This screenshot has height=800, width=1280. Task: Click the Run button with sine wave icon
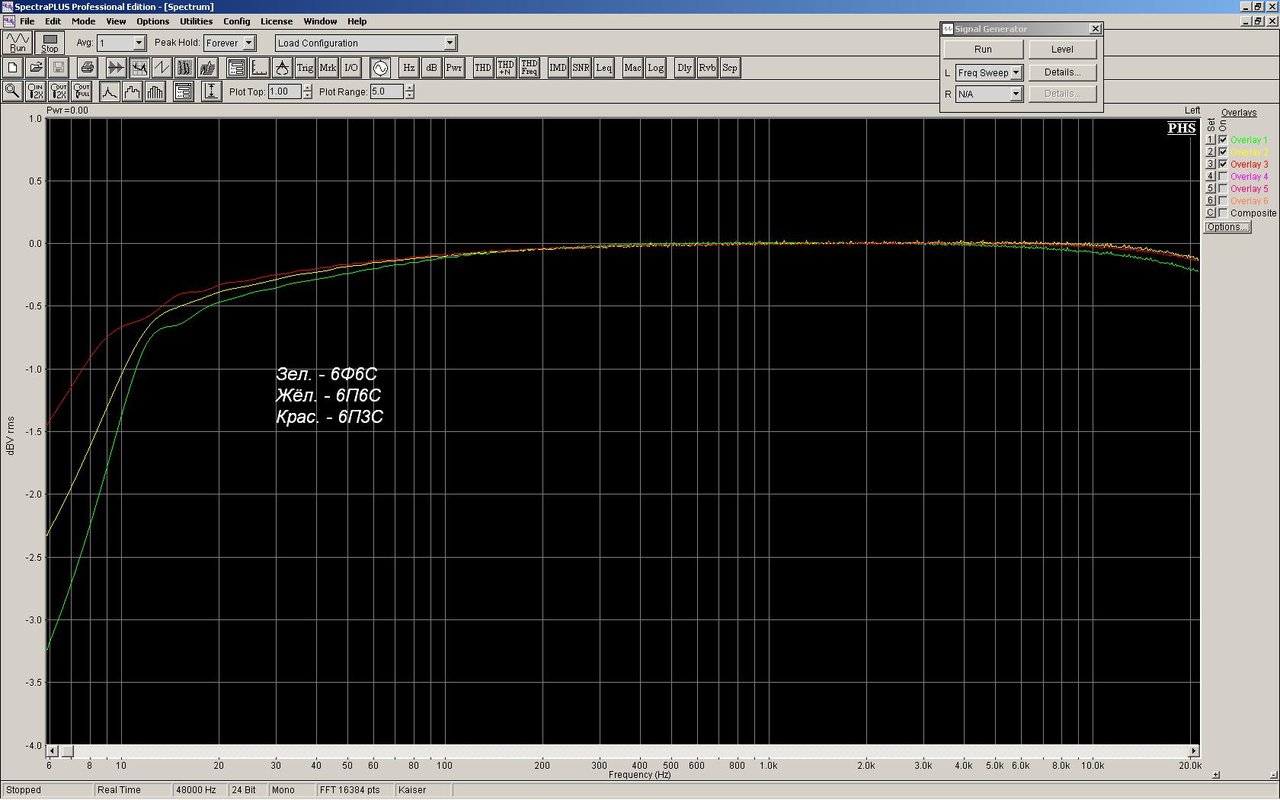pyautogui.click(x=17, y=42)
